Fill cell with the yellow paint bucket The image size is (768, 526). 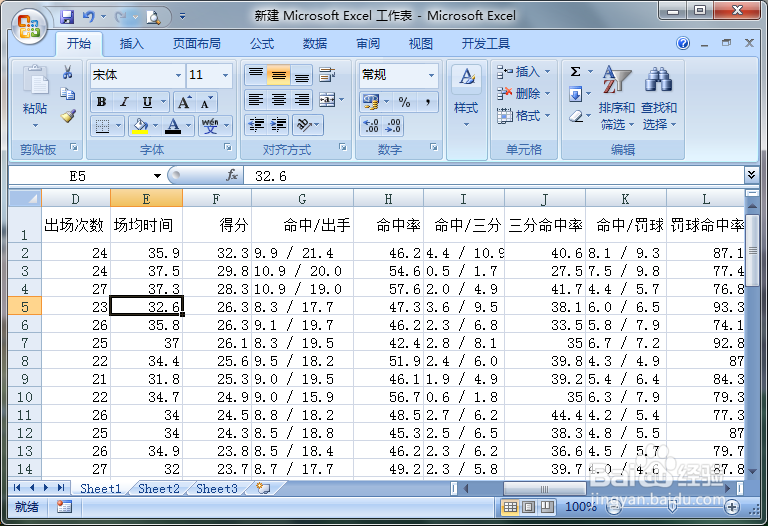click(141, 126)
